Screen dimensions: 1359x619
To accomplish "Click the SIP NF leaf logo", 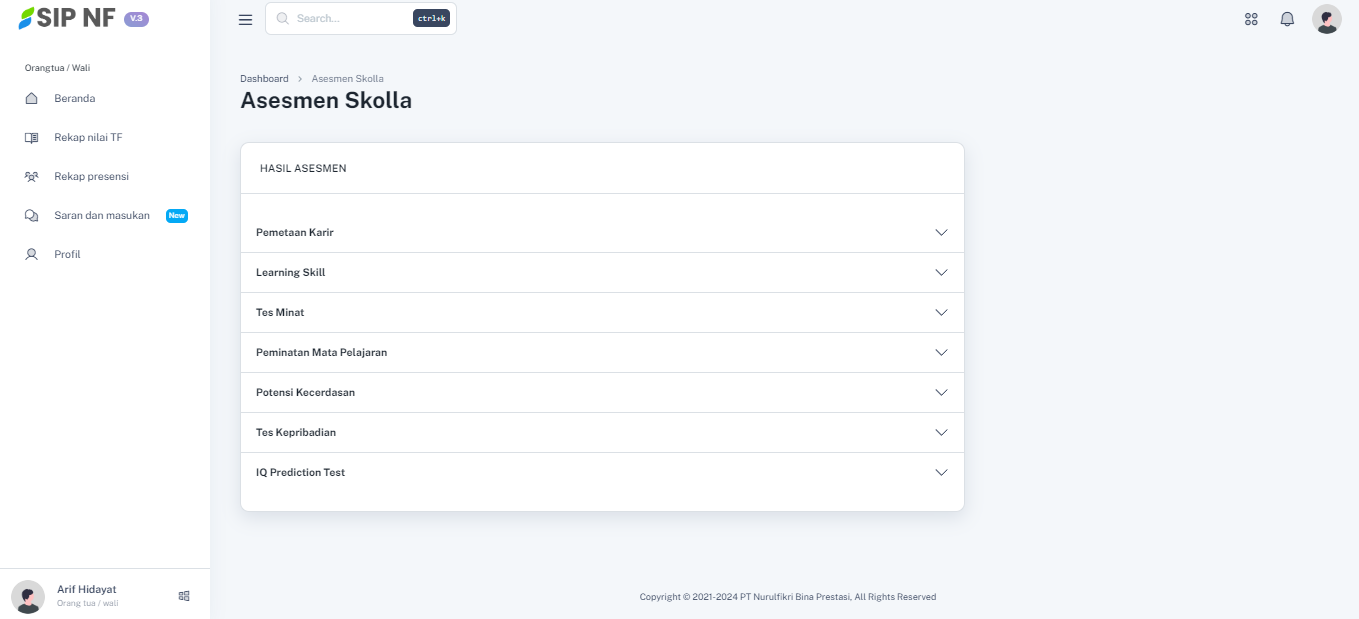I will [x=26, y=18].
